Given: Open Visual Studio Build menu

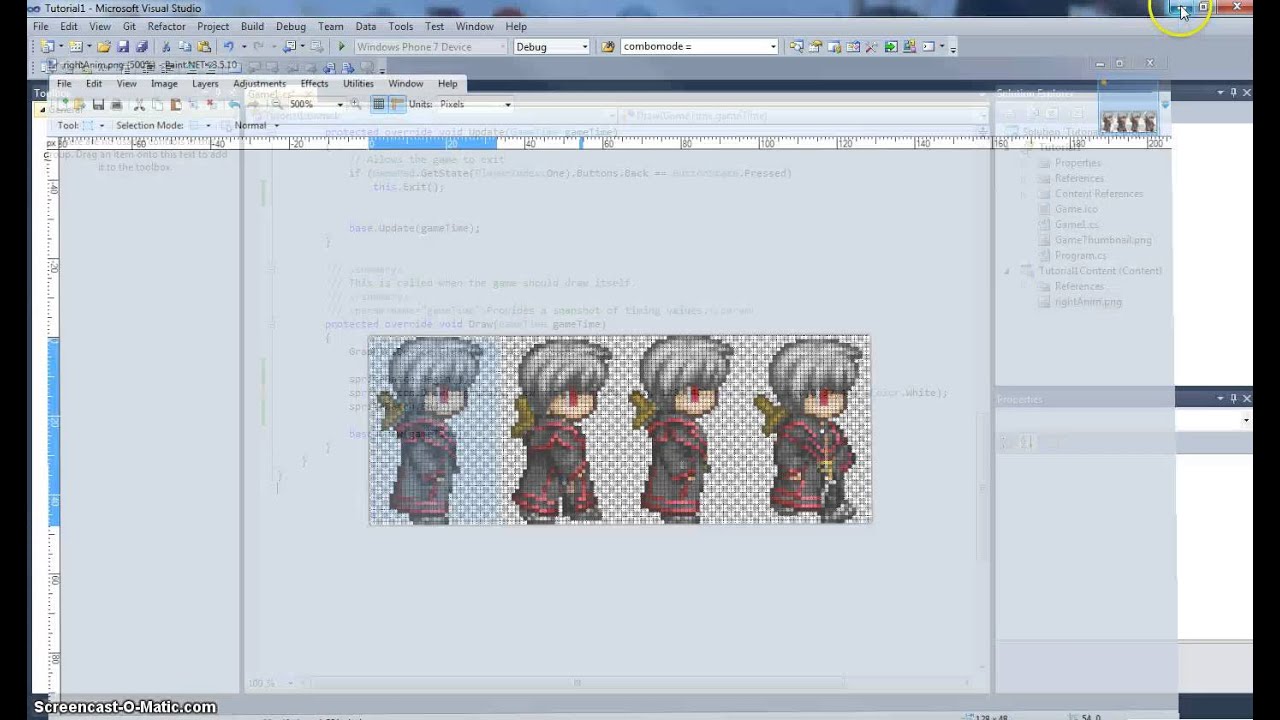Looking at the screenshot, I should click(x=252, y=26).
